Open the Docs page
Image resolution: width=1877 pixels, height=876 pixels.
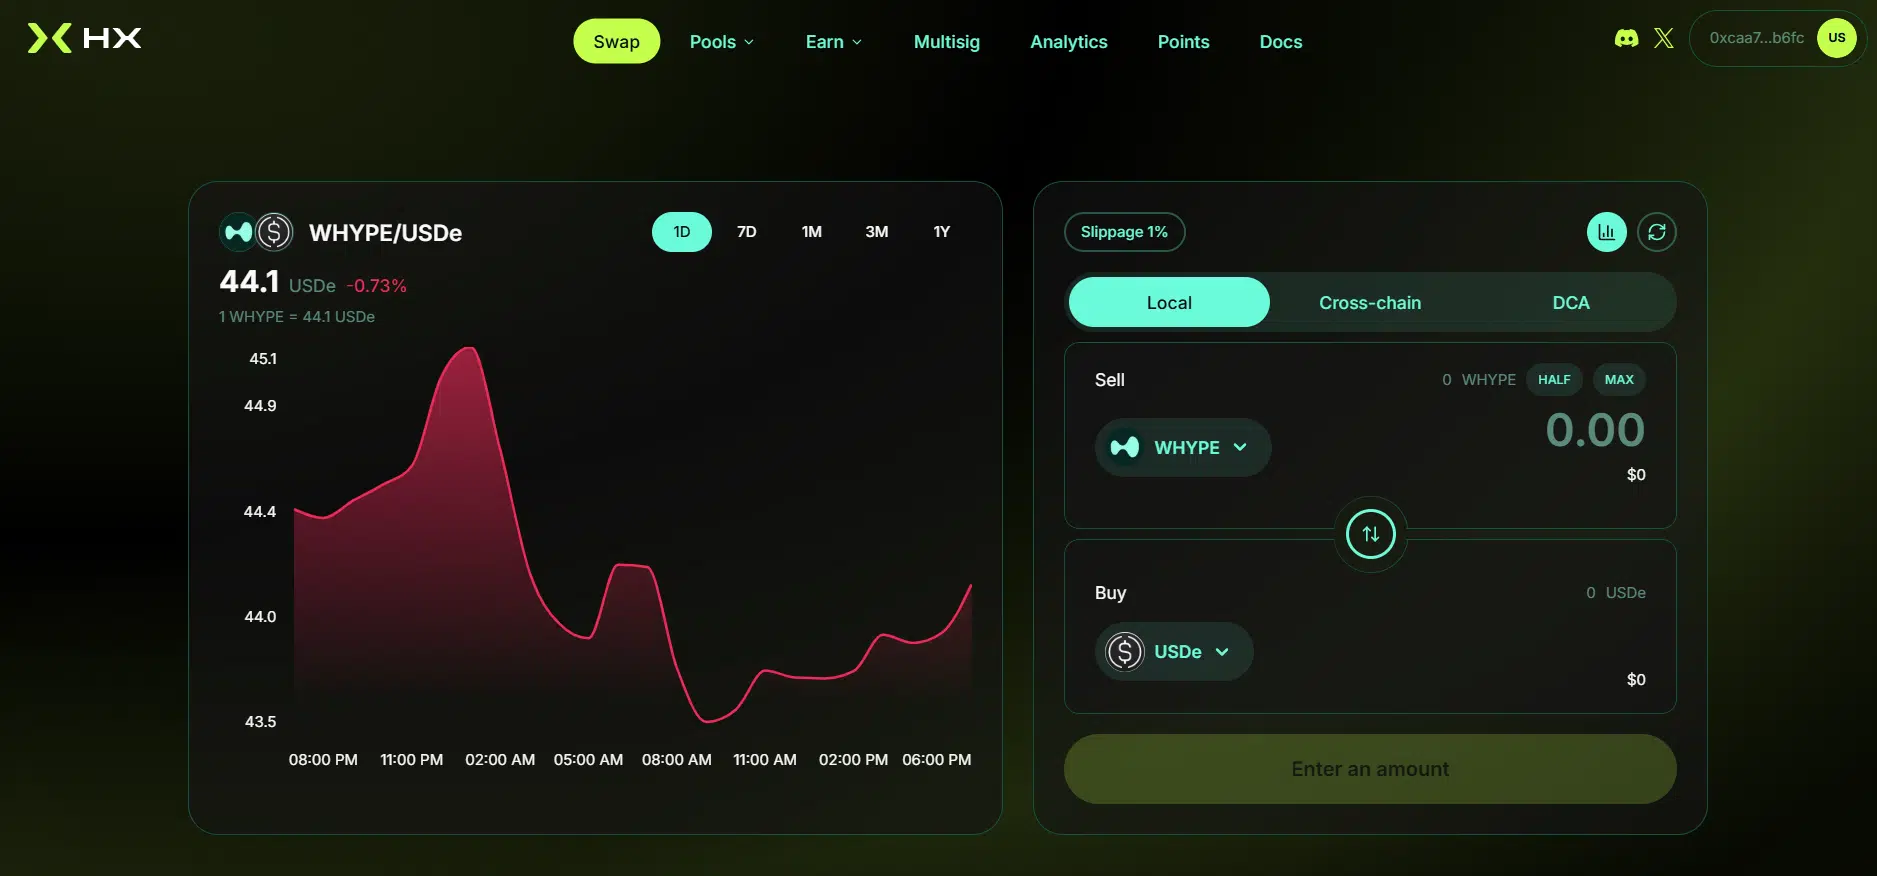[x=1281, y=42]
